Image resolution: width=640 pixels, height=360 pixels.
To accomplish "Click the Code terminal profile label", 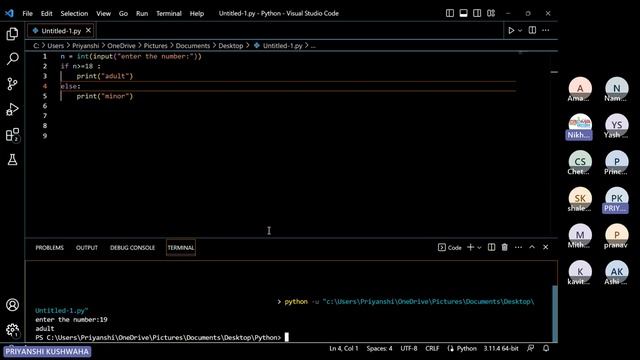I will (x=450, y=248).
